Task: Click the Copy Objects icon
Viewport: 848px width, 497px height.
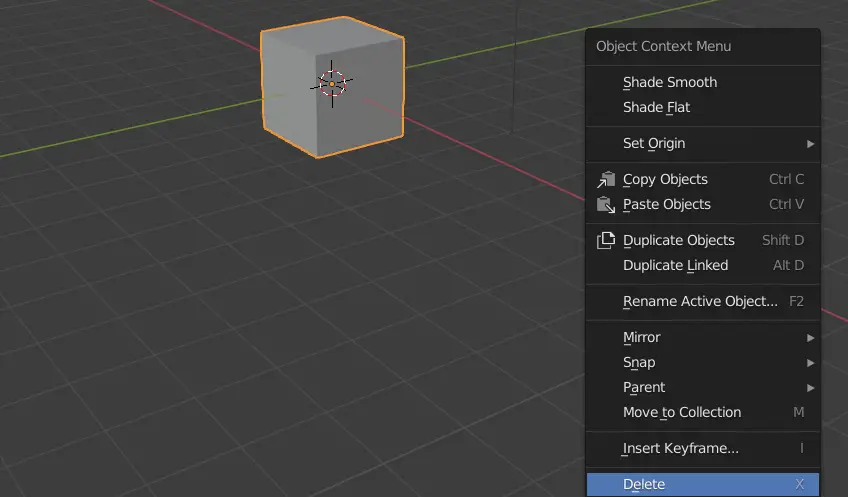Action: click(x=606, y=179)
